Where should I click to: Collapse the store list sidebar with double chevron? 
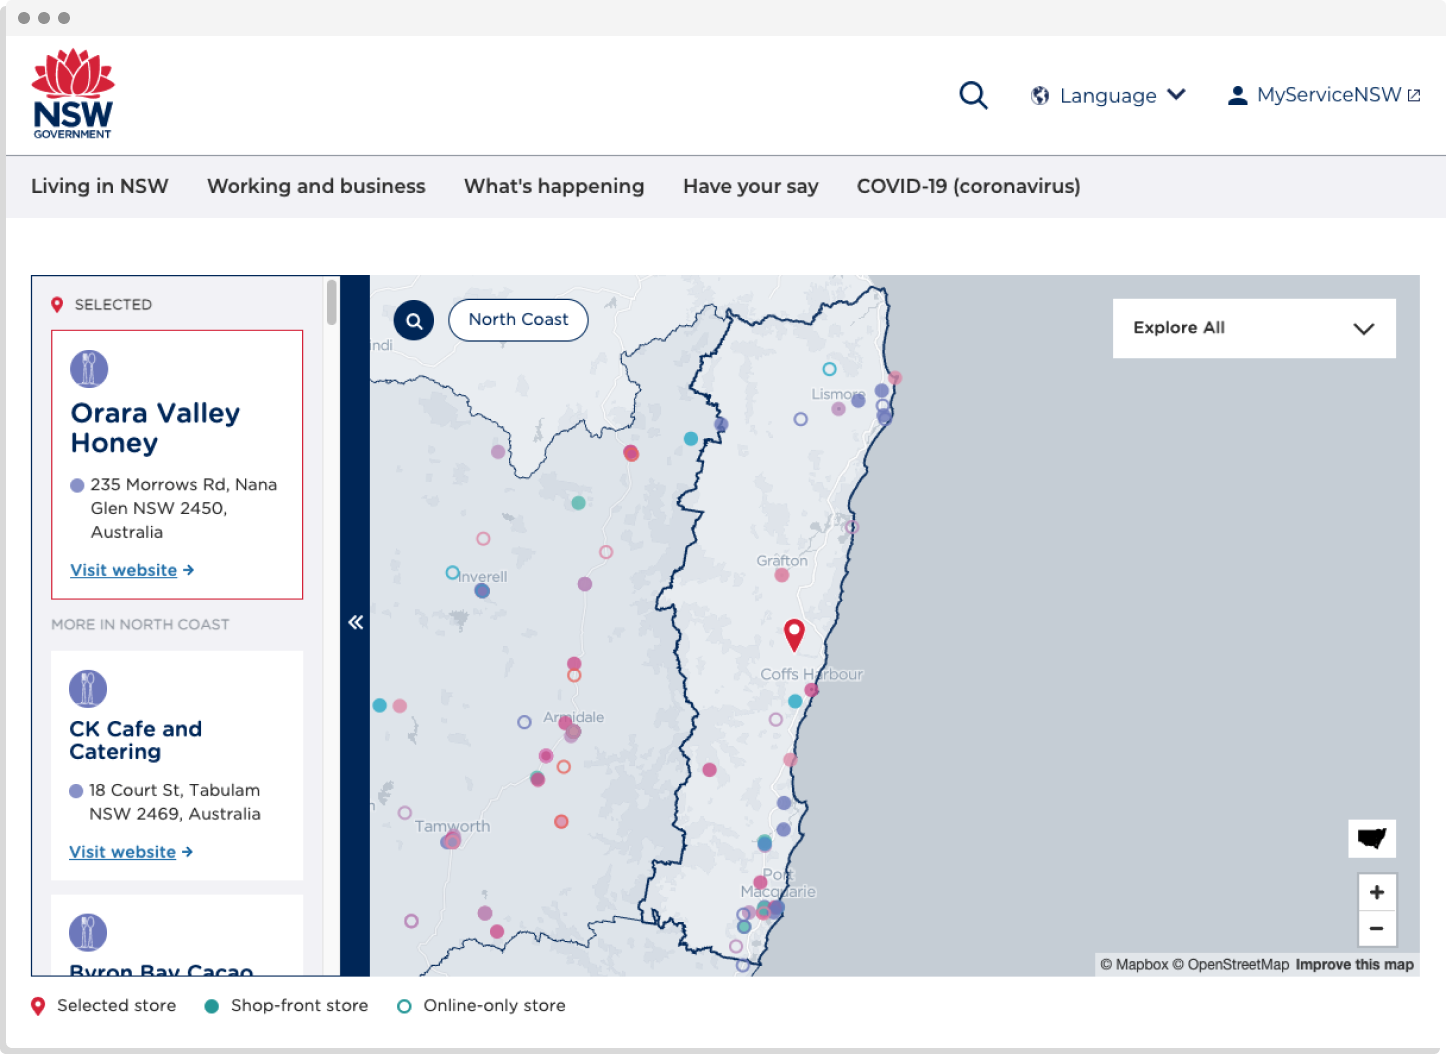pos(355,622)
